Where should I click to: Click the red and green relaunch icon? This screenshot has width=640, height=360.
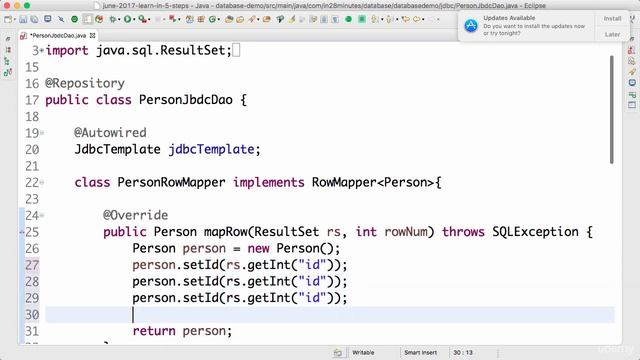pyautogui.click(x=173, y=19)
